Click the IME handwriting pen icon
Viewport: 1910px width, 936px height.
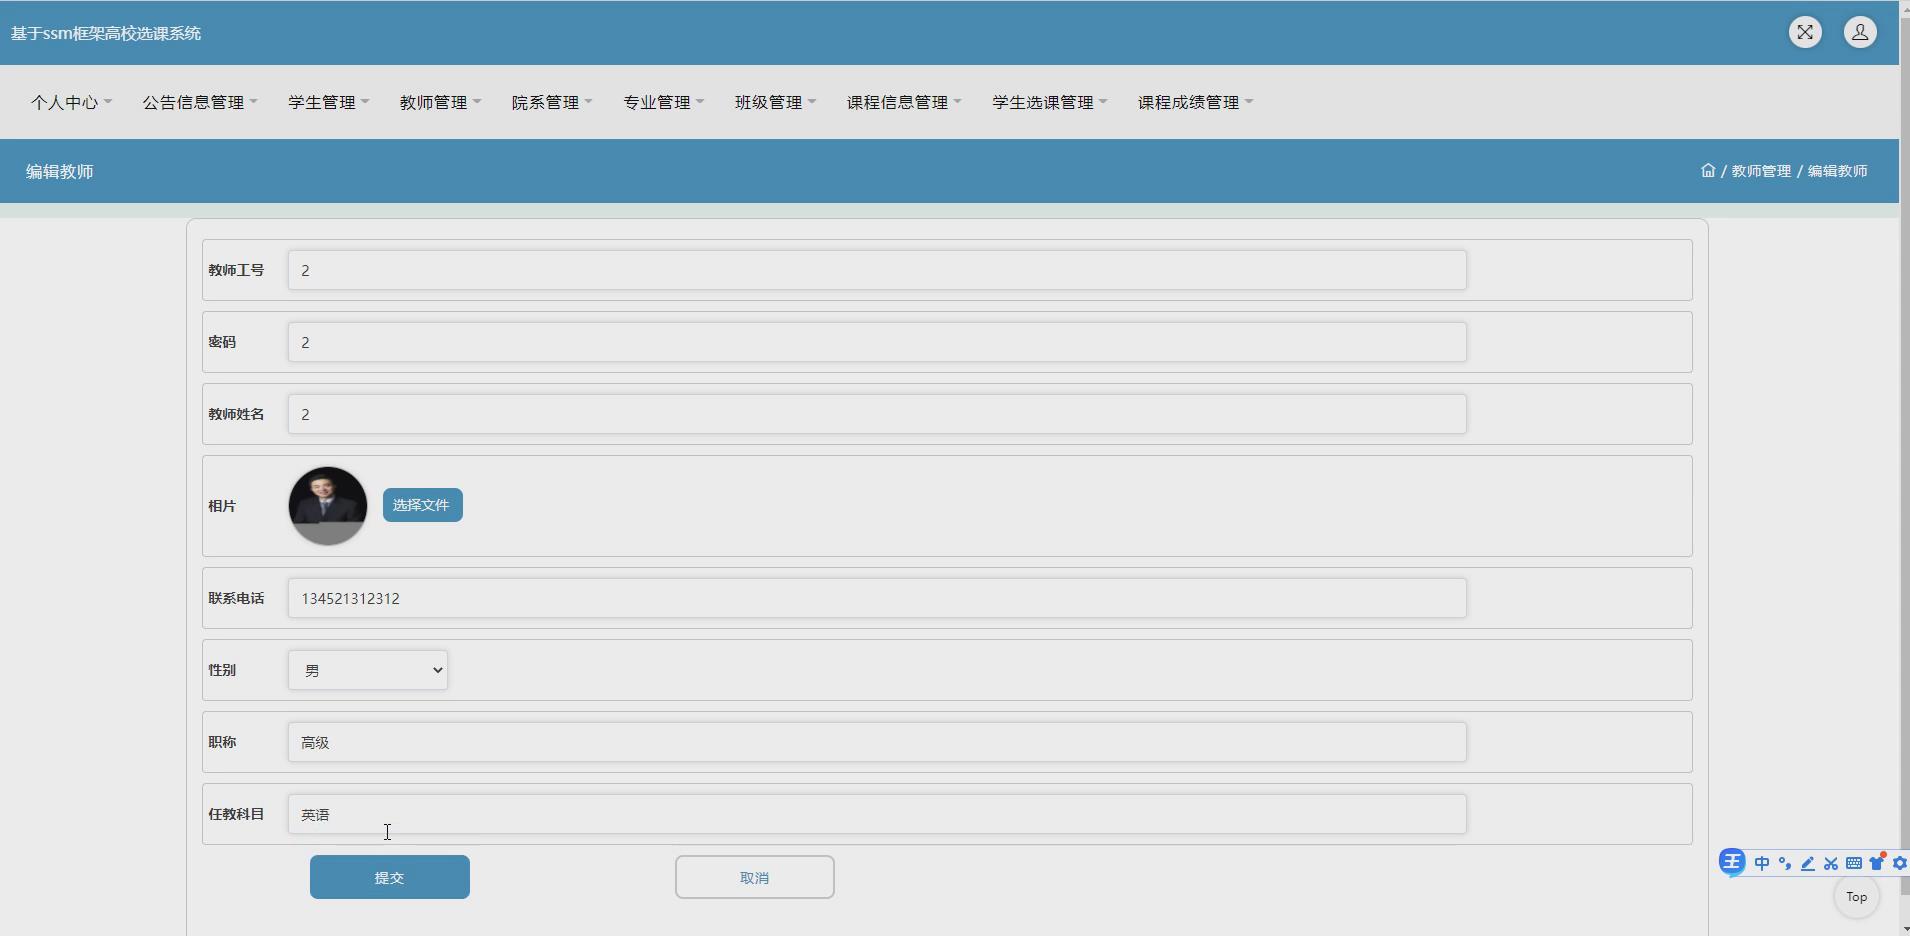(x=1808, y=863)
